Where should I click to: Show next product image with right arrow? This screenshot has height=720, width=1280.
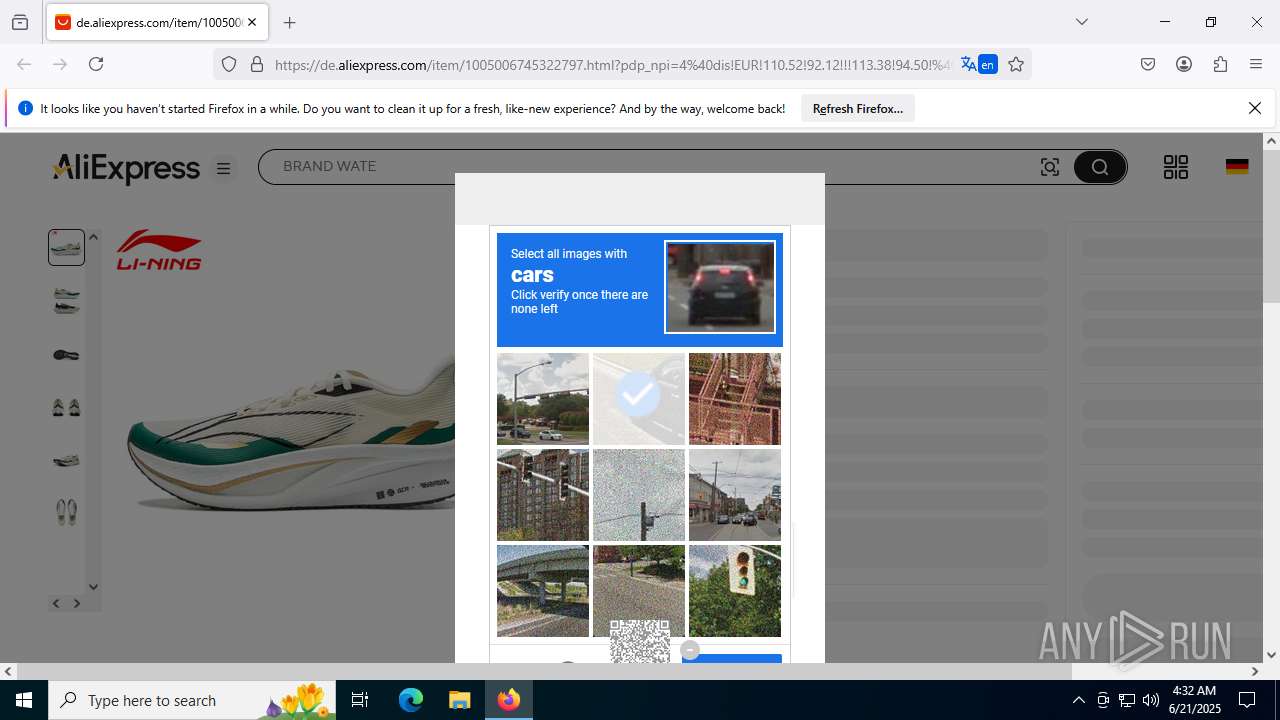[x=77, y=603]
